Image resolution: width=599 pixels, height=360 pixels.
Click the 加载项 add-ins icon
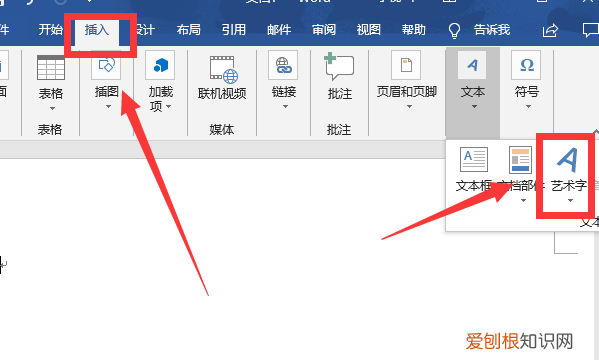point(160,65)
